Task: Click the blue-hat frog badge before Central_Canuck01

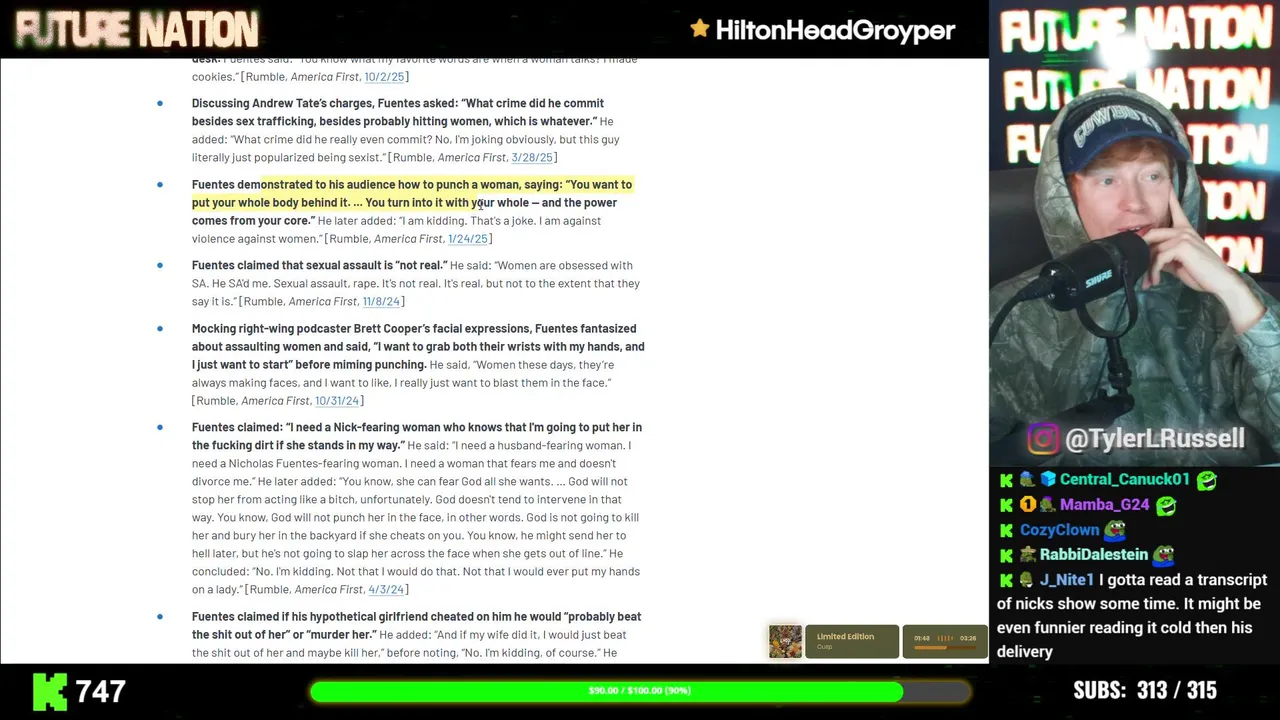Action: pyautogui.click(x=1028, y=480)
